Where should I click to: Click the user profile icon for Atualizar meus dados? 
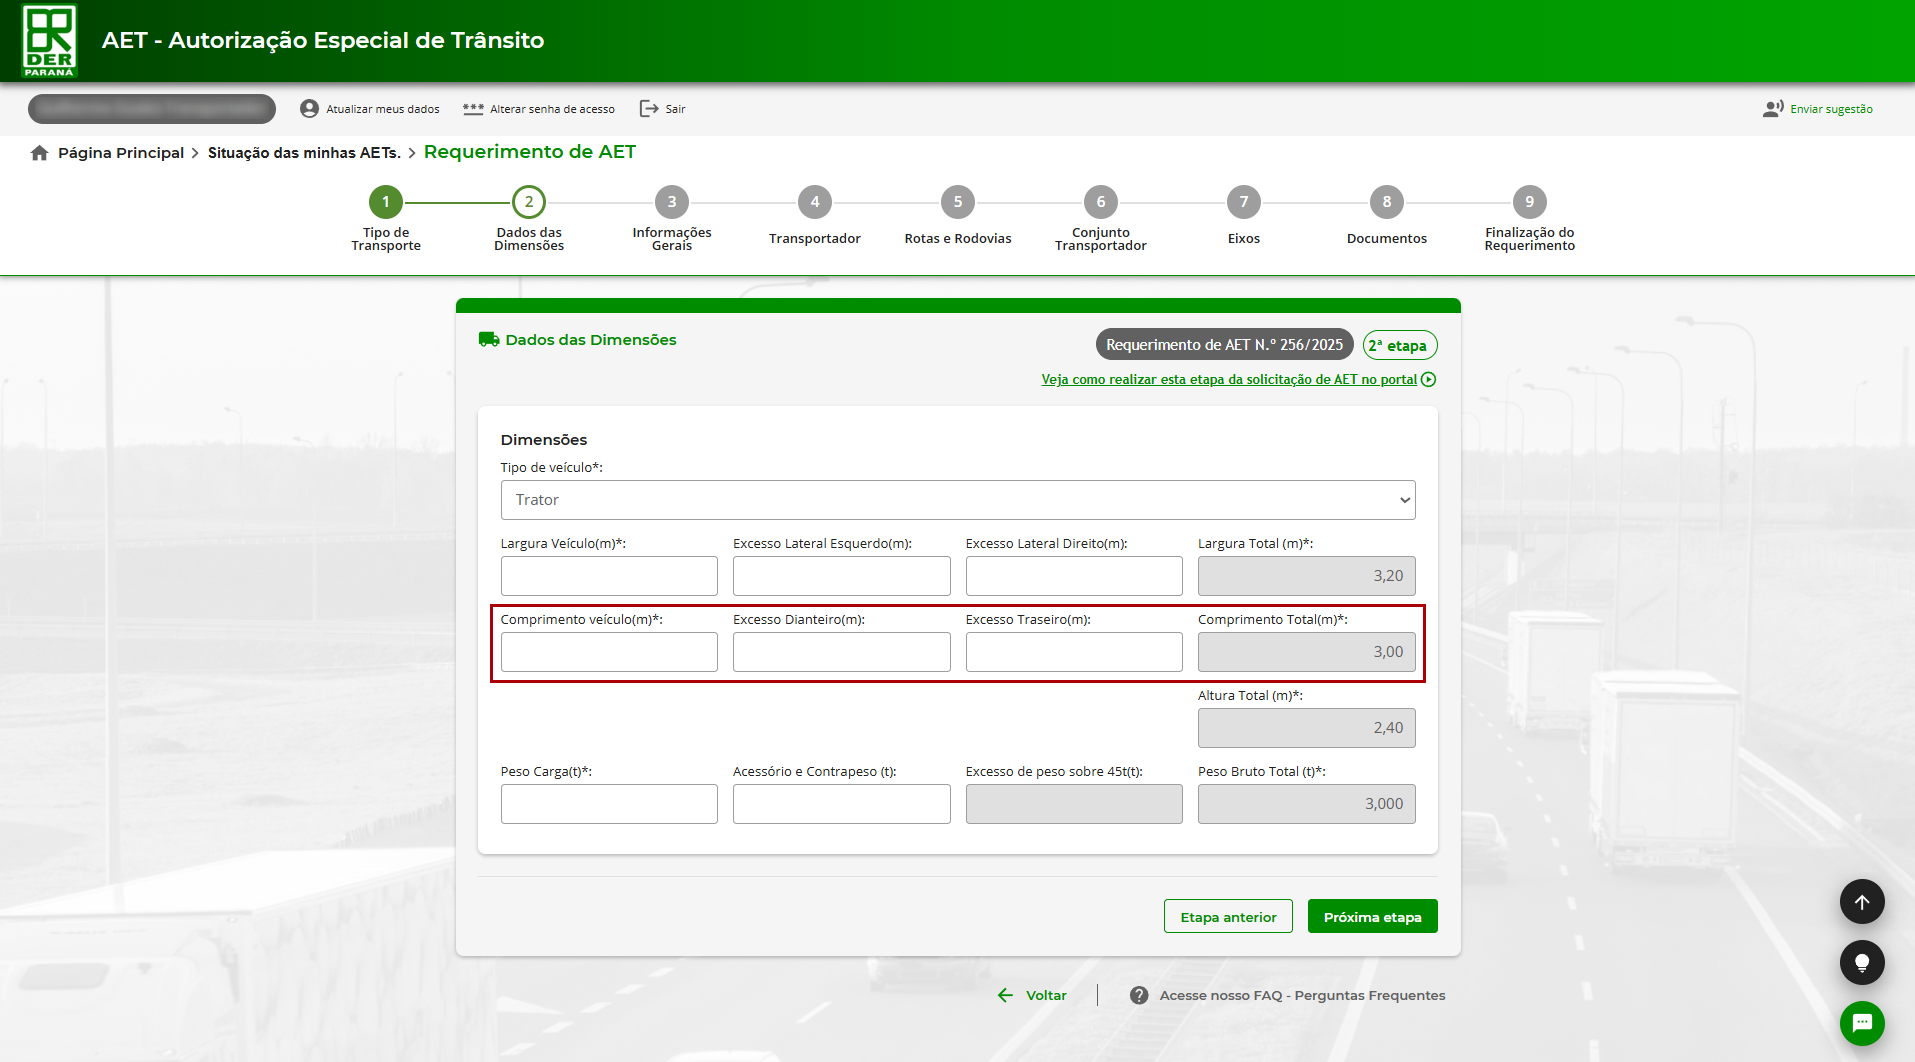click(309, 108)
